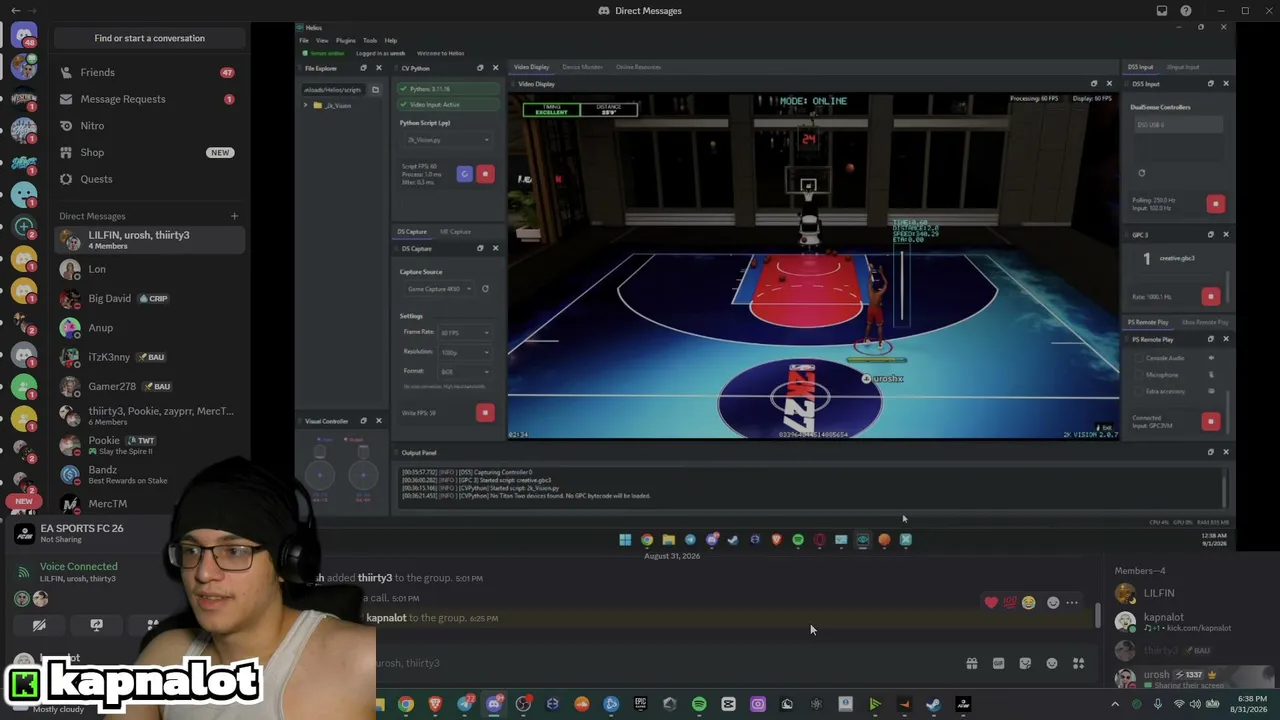Image resolution: width=1280 pixels, height=720 pixels.
Task: Click the refresh icon beside Capture Source in Helios
Action: coord(485,289)
